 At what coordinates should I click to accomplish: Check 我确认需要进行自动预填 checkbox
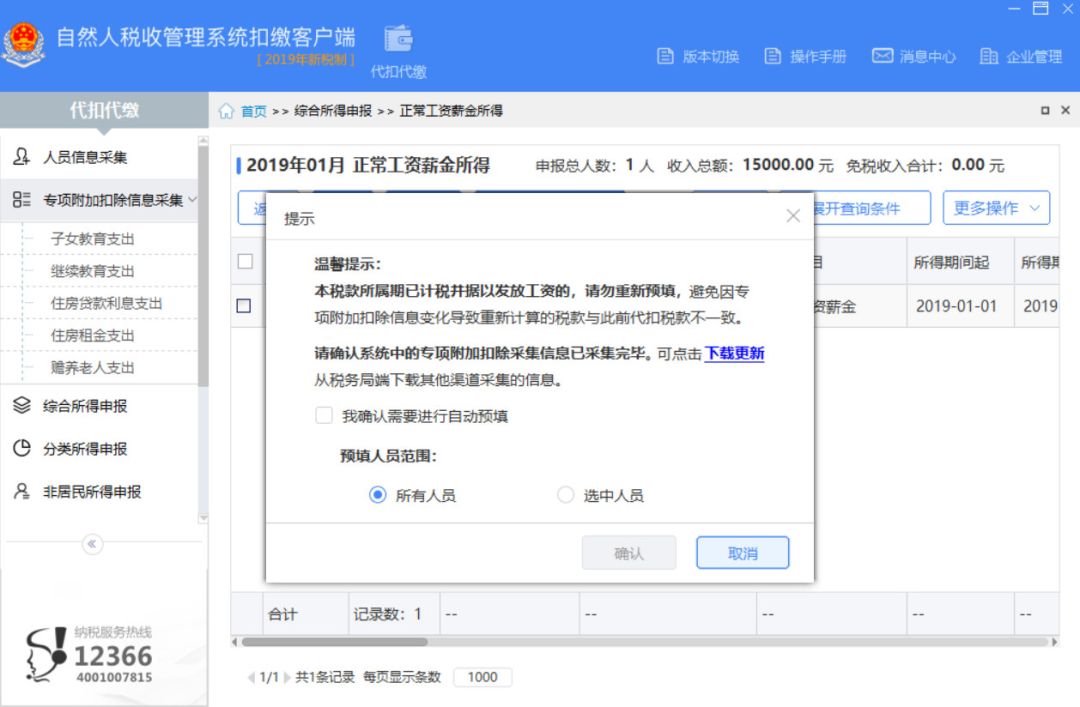click(x=324, y=416)
